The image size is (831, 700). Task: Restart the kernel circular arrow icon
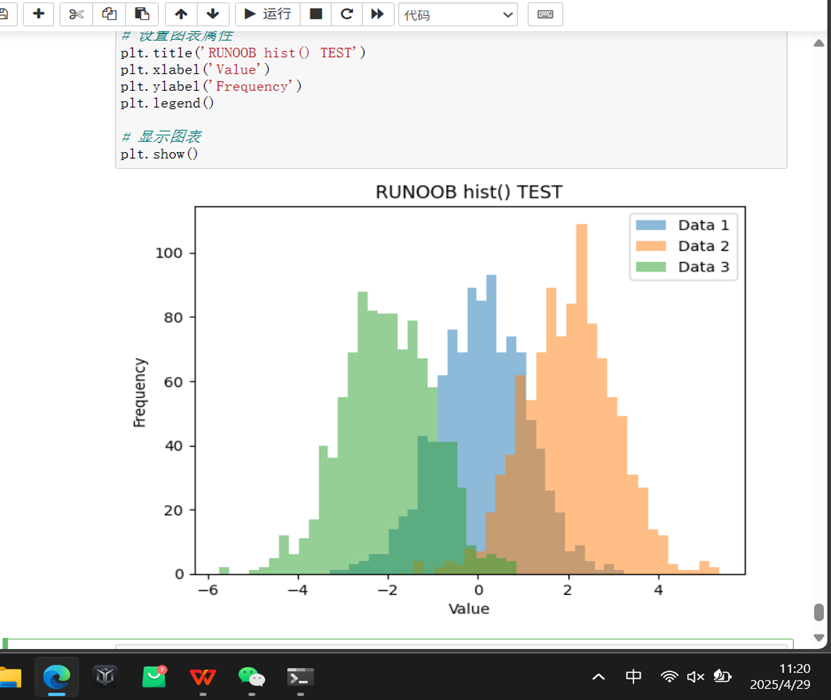click(347, 14)
